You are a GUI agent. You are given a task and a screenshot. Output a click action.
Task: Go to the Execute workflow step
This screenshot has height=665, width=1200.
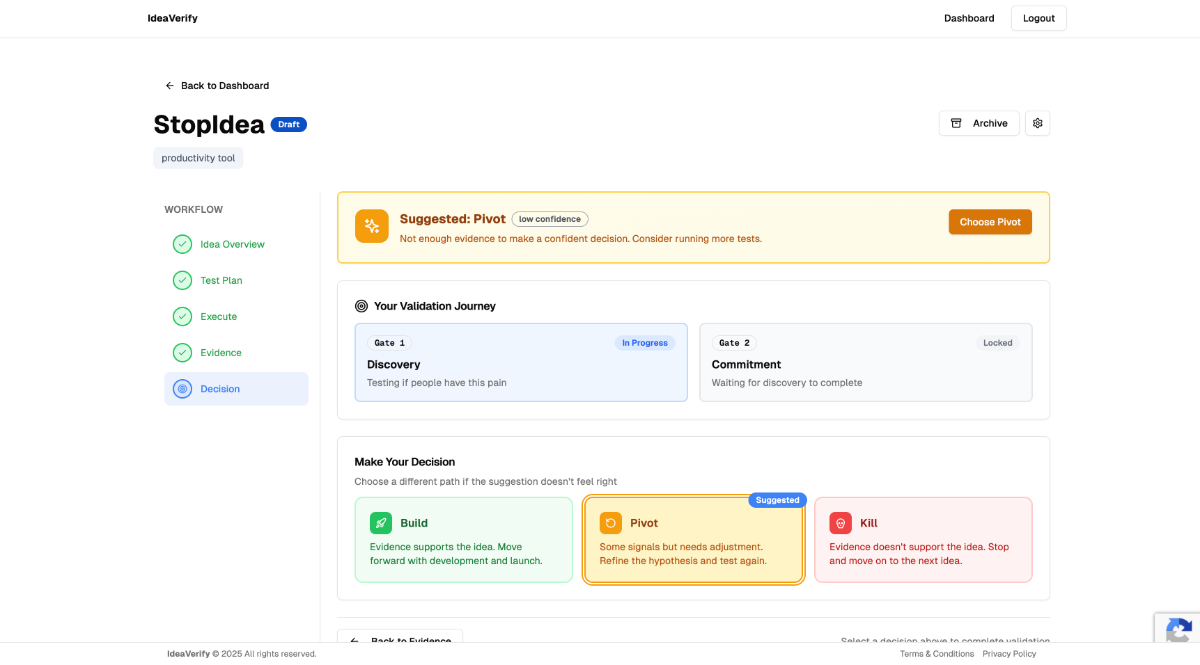pos(218,317)
